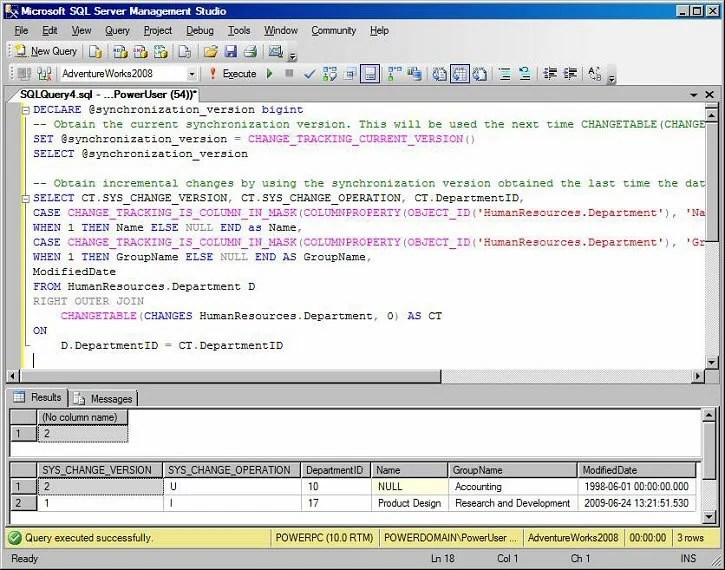The image size is (725, 570).
Task: Click the SYS_CHANGE_VERSION column header
Action: (x=99, y=470)
